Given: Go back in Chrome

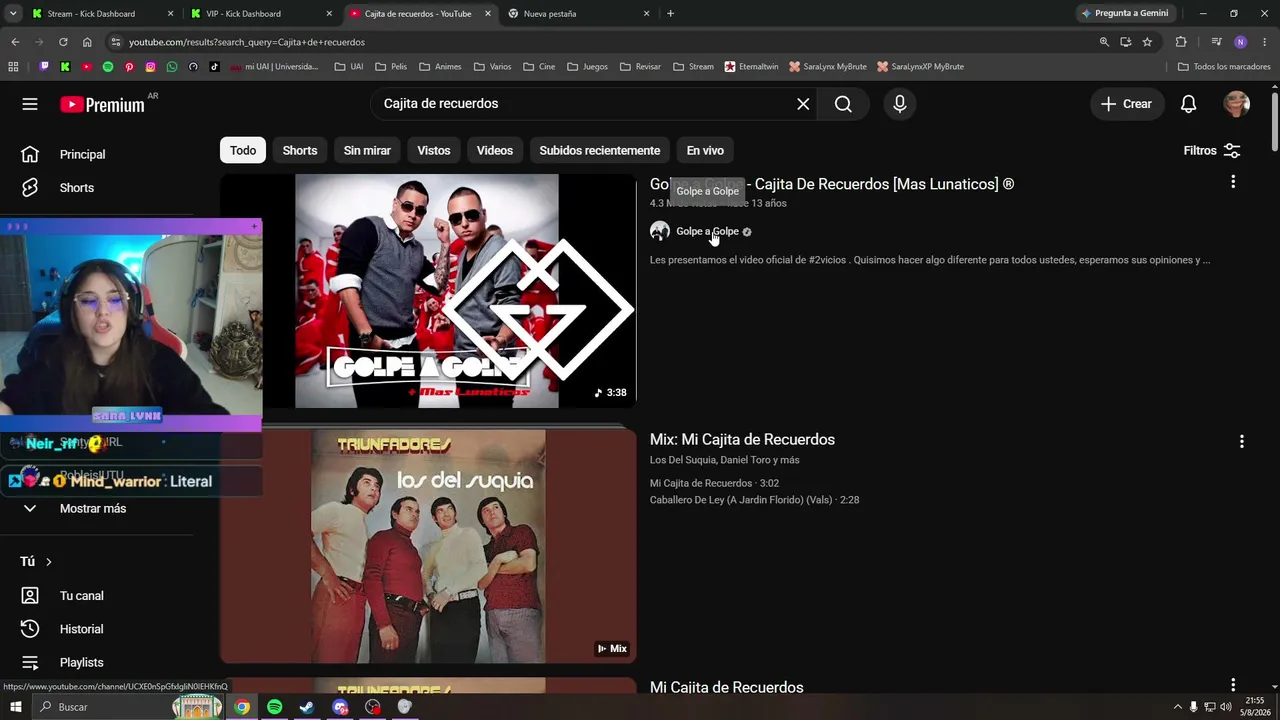Looking at the screenshot, I should pyautogui.click(x=15, y=42).
